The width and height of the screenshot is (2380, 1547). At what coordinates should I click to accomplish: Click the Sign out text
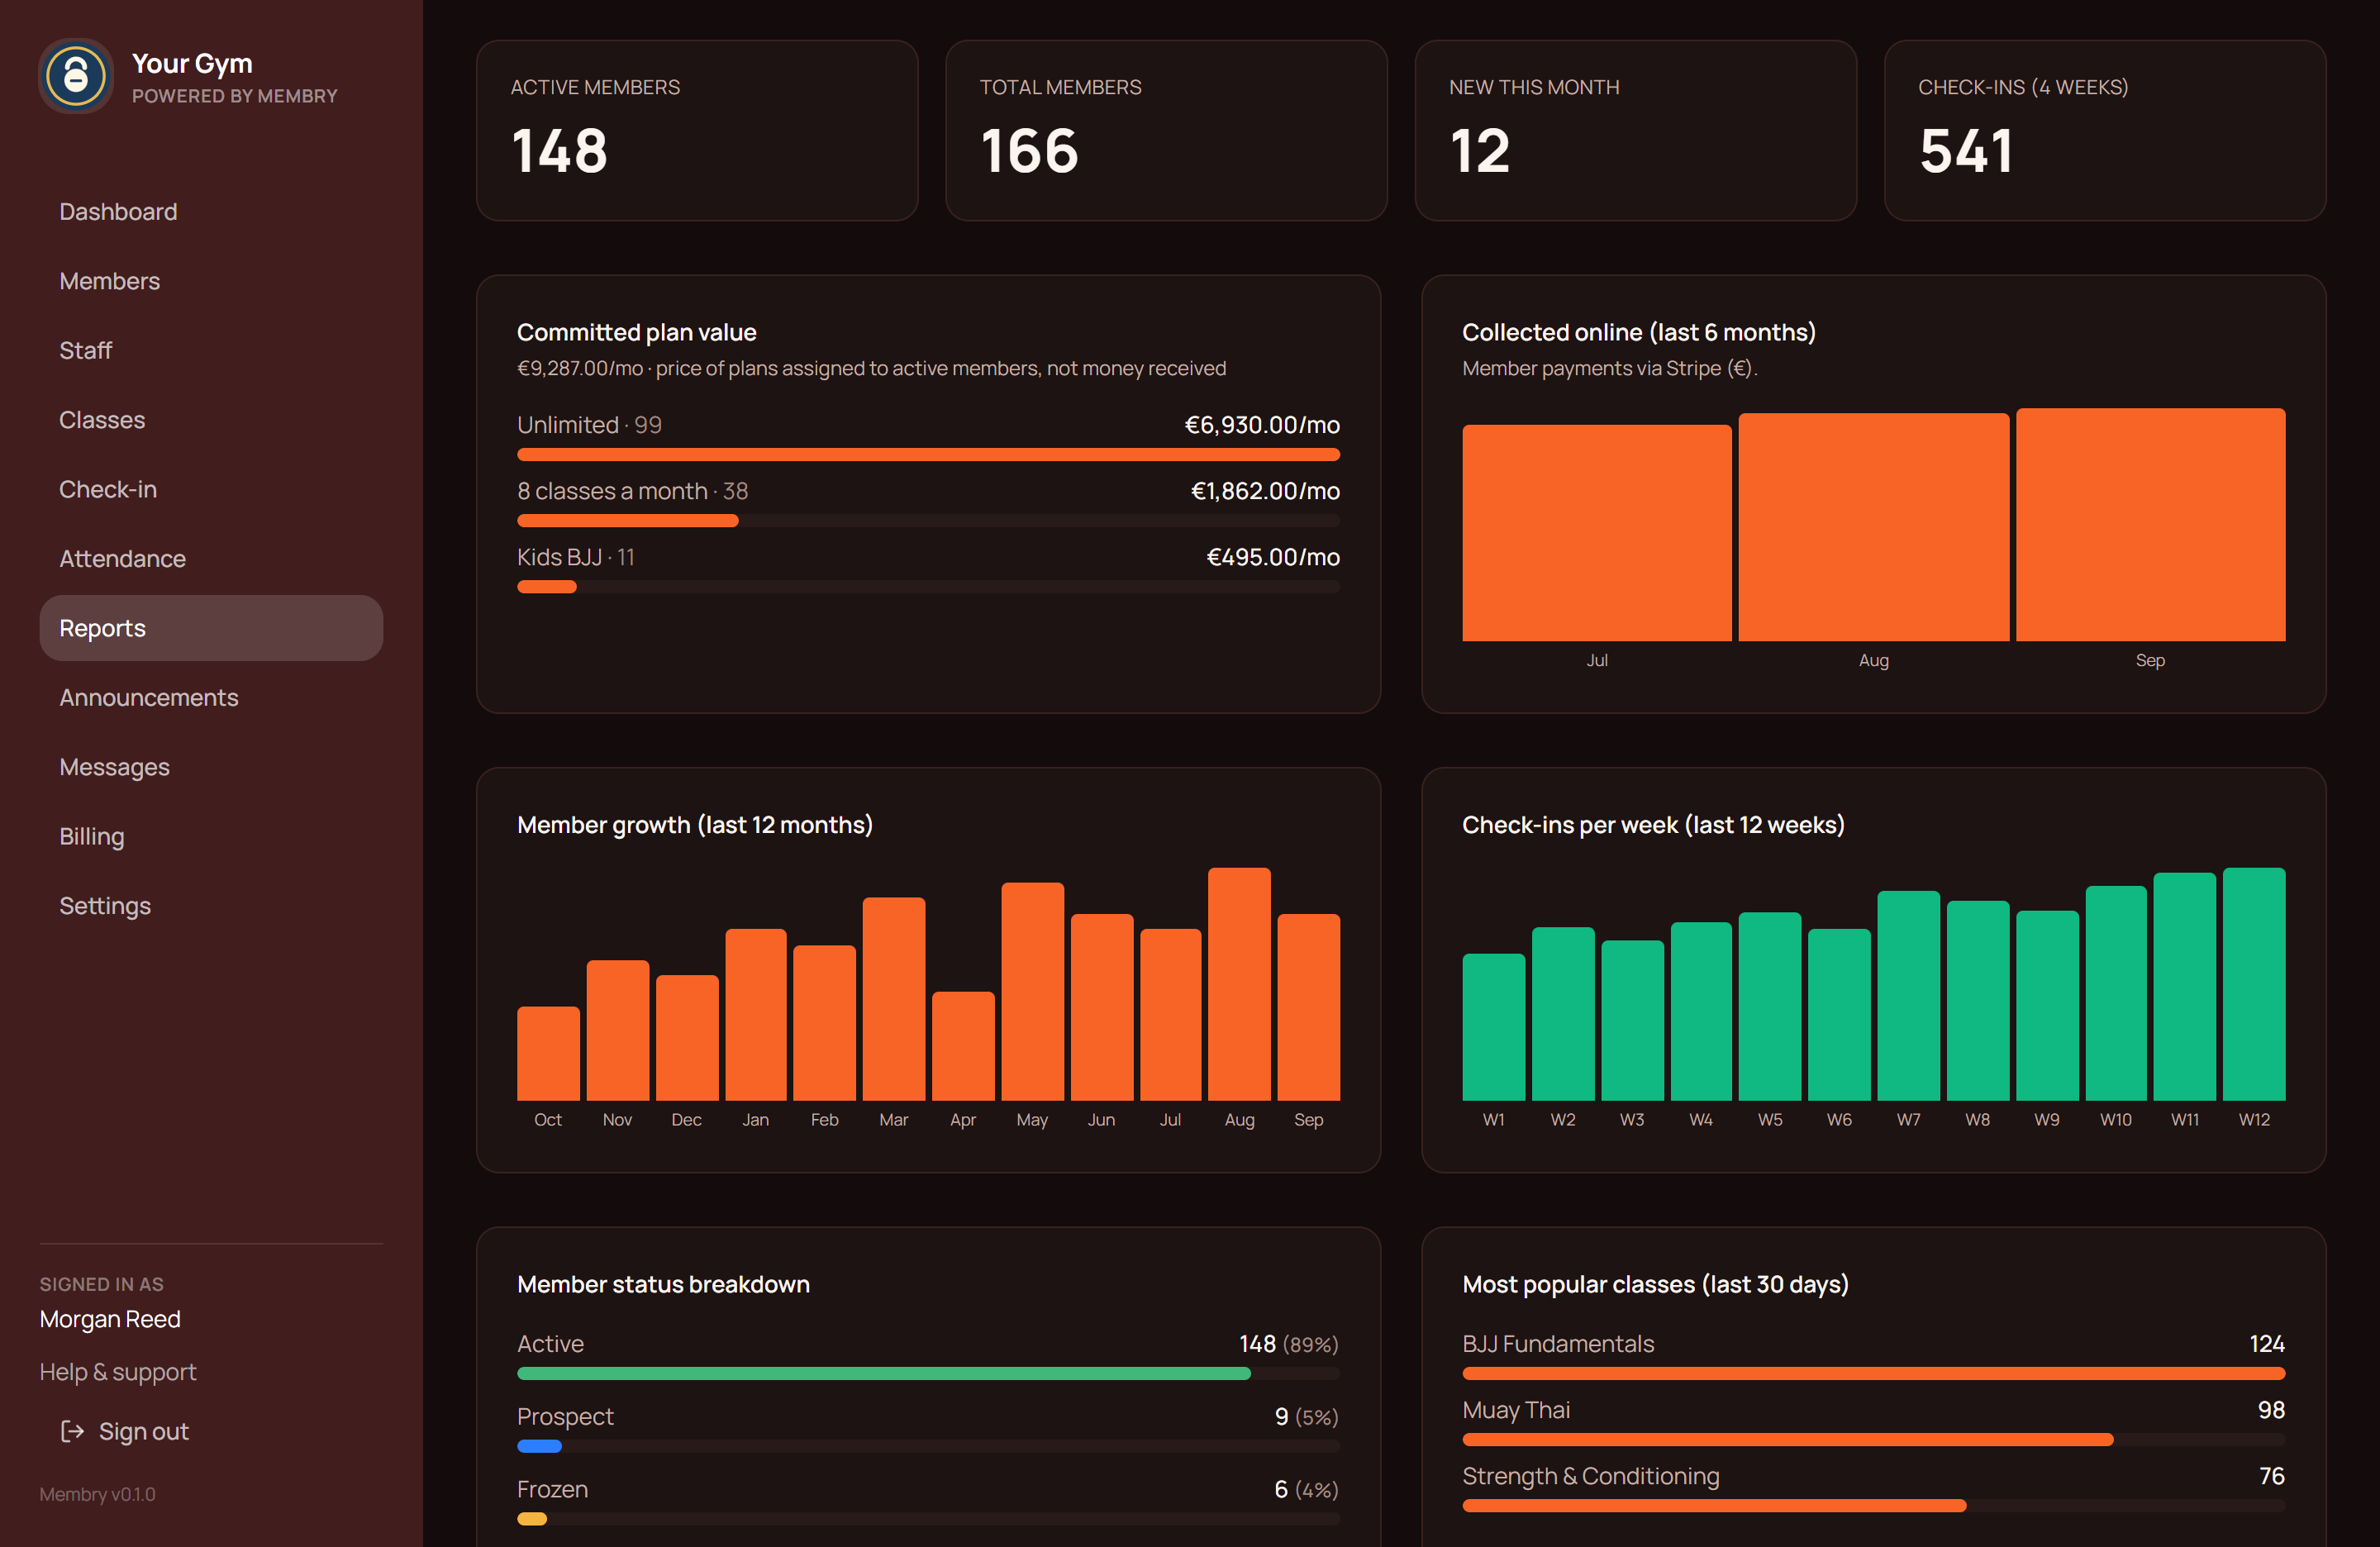pyautogui.click(x=143, y=1431)
